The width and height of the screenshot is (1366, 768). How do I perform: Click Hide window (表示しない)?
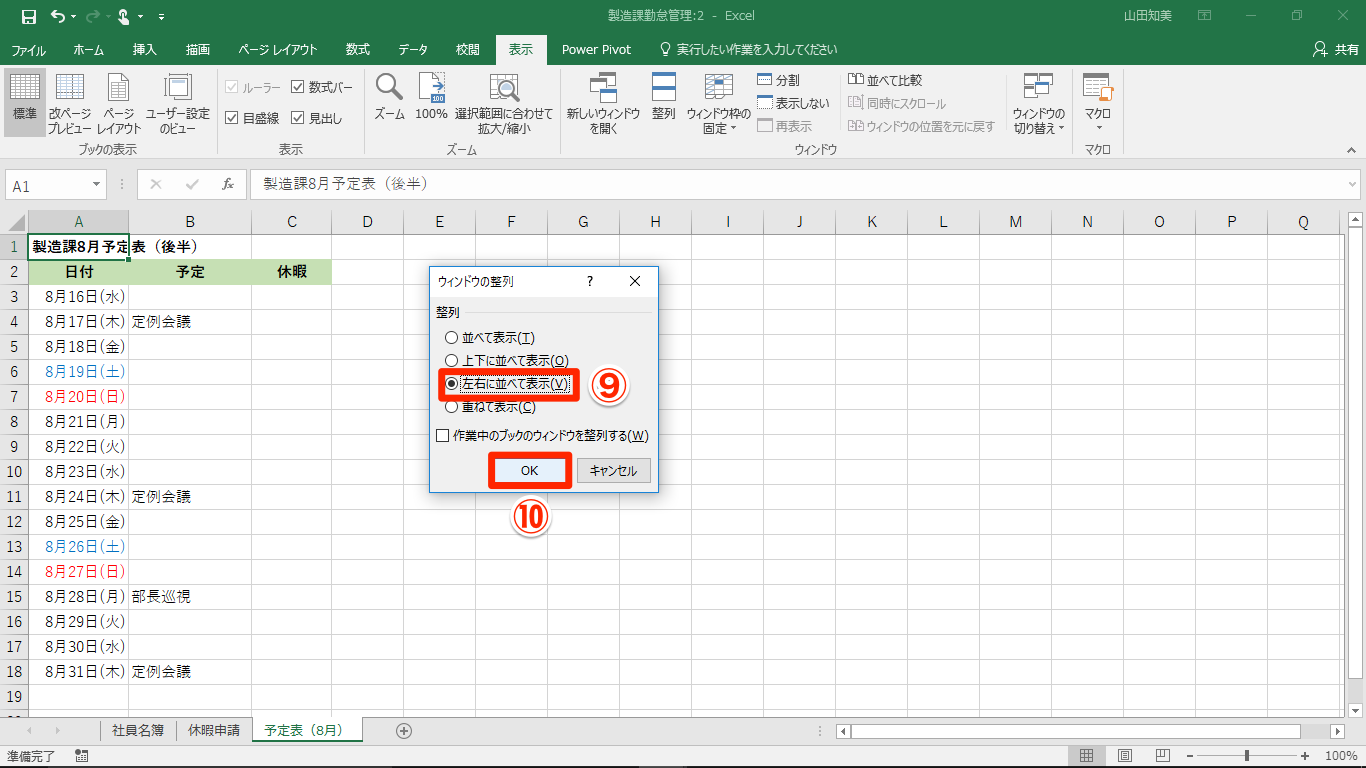tap(794, 103)
